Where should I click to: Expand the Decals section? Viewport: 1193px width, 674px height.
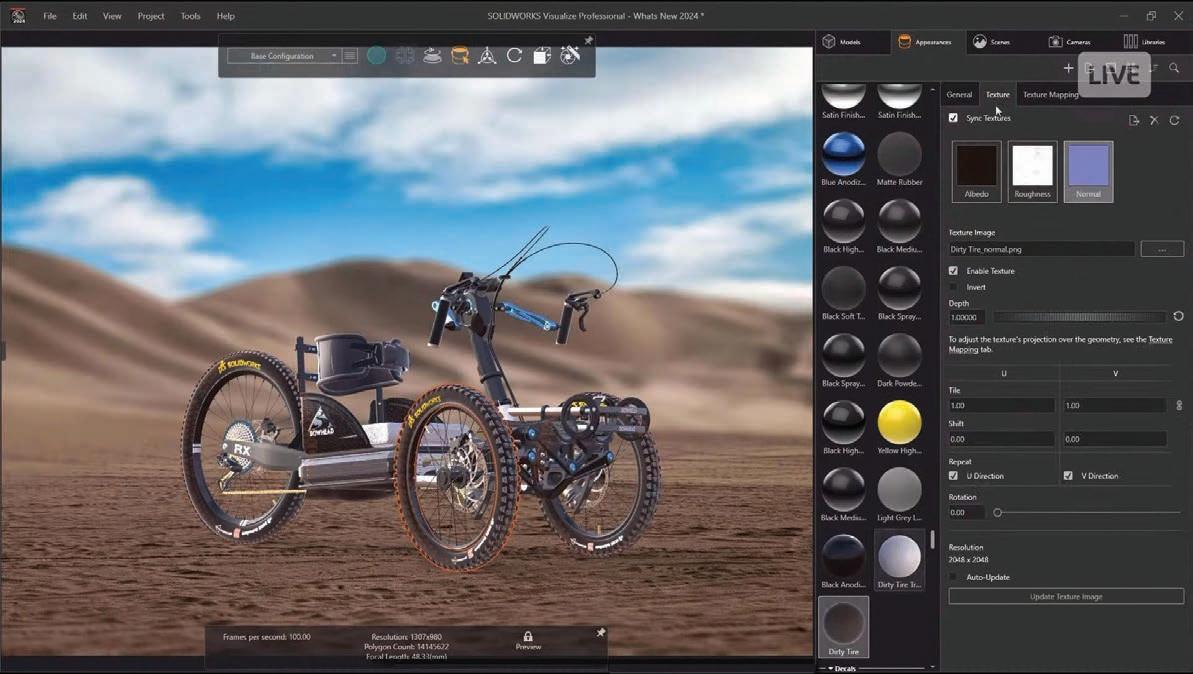tap(841, 668)
